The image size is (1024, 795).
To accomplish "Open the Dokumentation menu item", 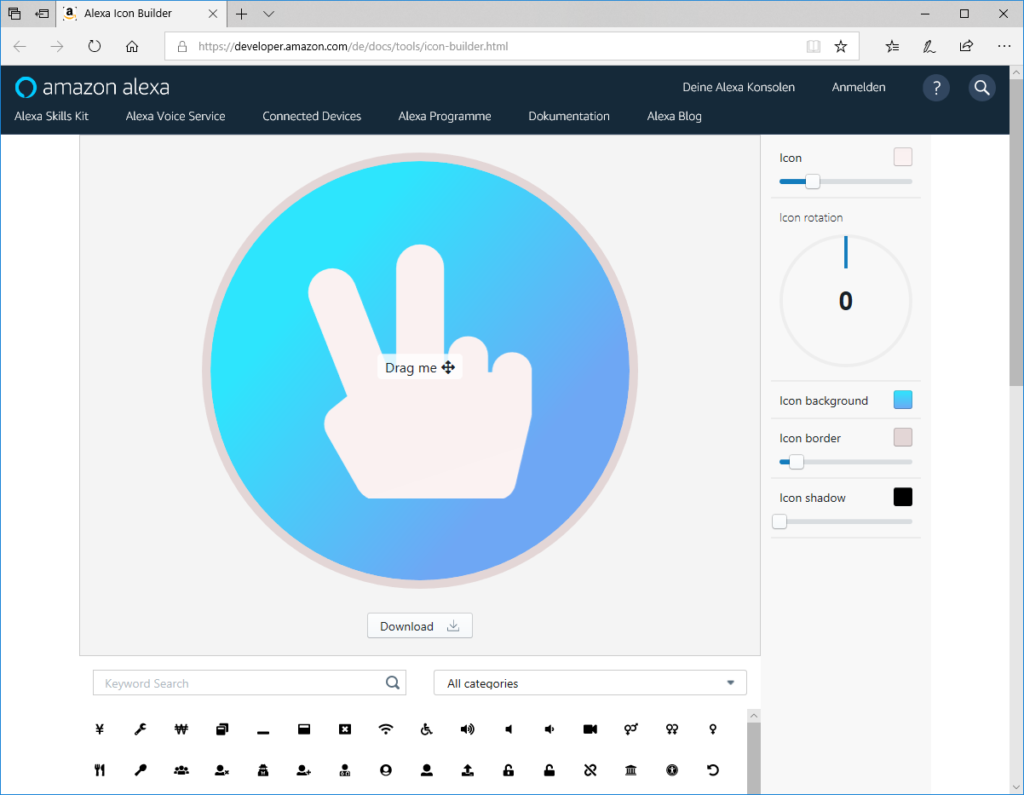I will [569, 116].
